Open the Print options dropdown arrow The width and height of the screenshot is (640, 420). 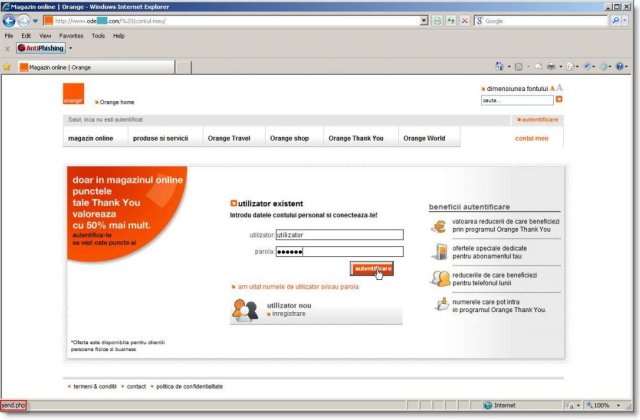(561, 67)
